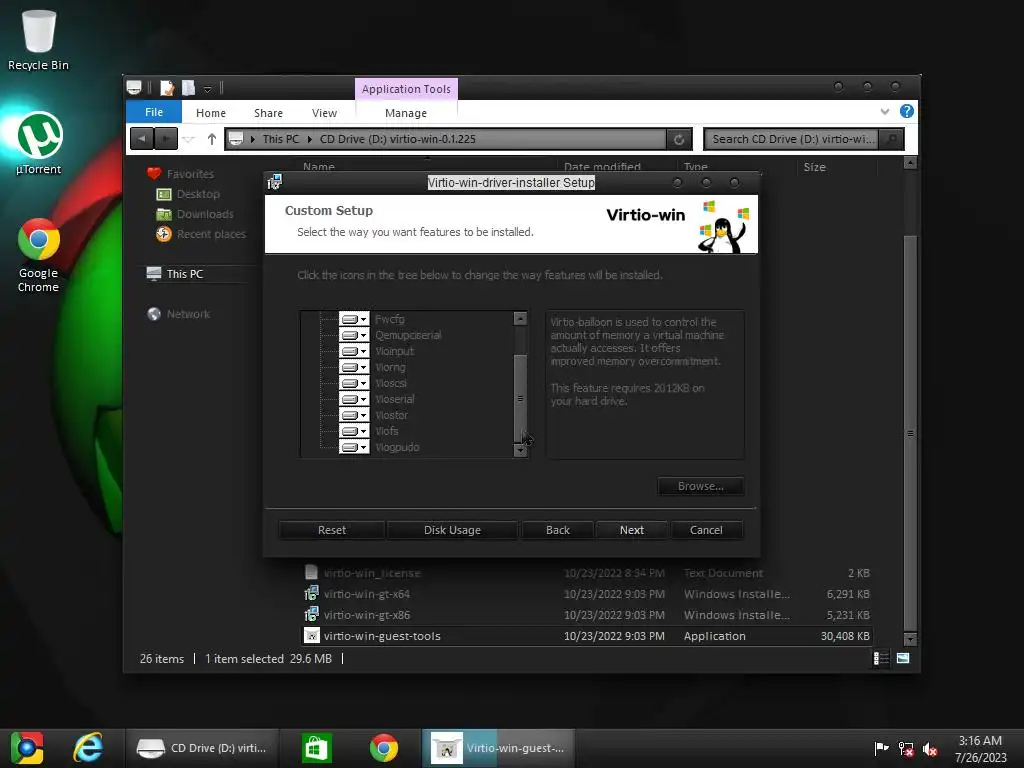Select This PC in navigation pane
The height and width of the screenshot is (768, 1024).
[x=184, y=274]
